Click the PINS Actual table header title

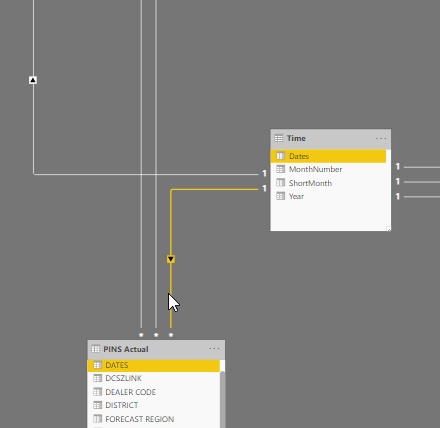(x=126, y=349)
